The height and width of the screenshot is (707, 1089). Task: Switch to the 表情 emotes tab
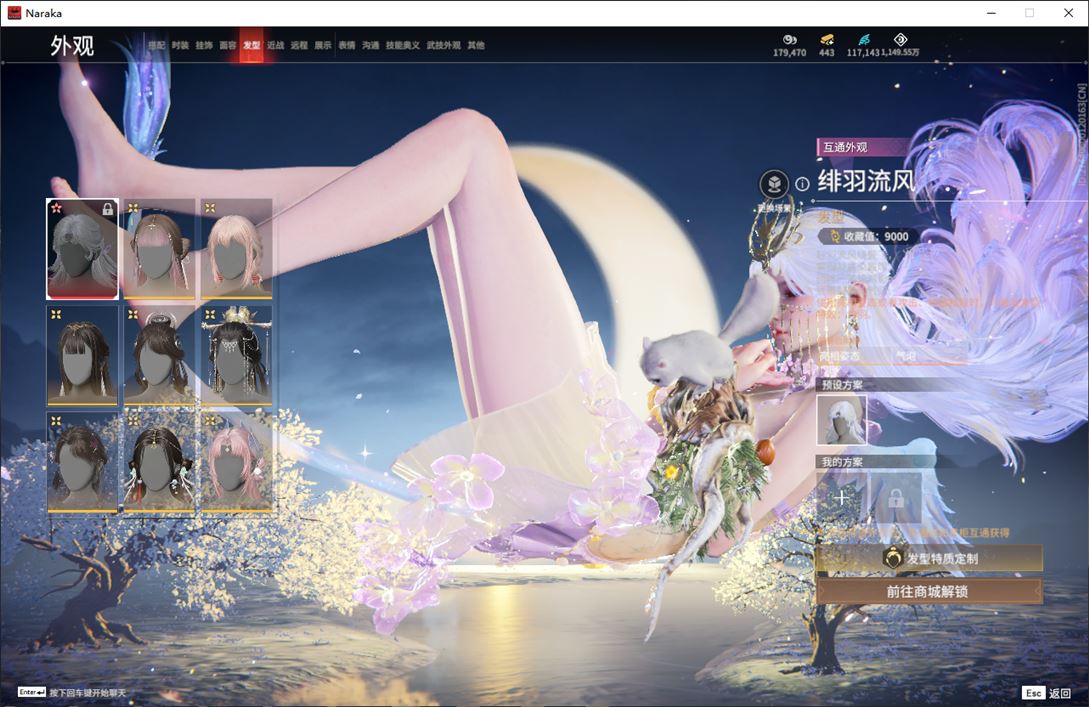(347, 45)
